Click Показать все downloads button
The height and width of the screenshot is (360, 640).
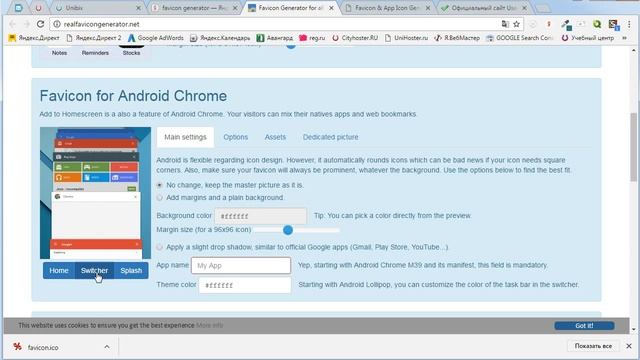[x=593, y=346]
